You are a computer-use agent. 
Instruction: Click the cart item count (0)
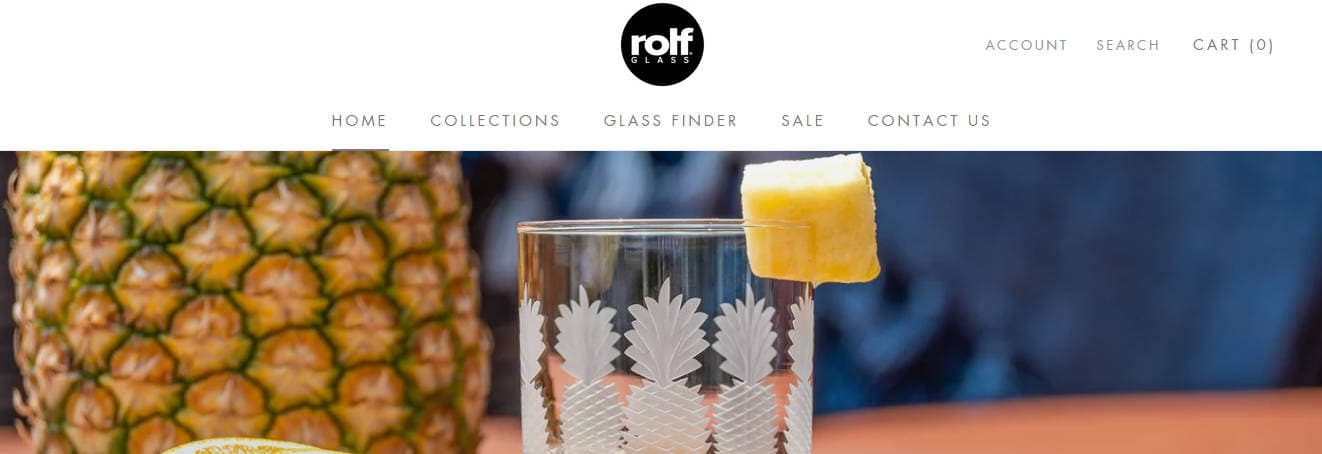[1262, 45]
